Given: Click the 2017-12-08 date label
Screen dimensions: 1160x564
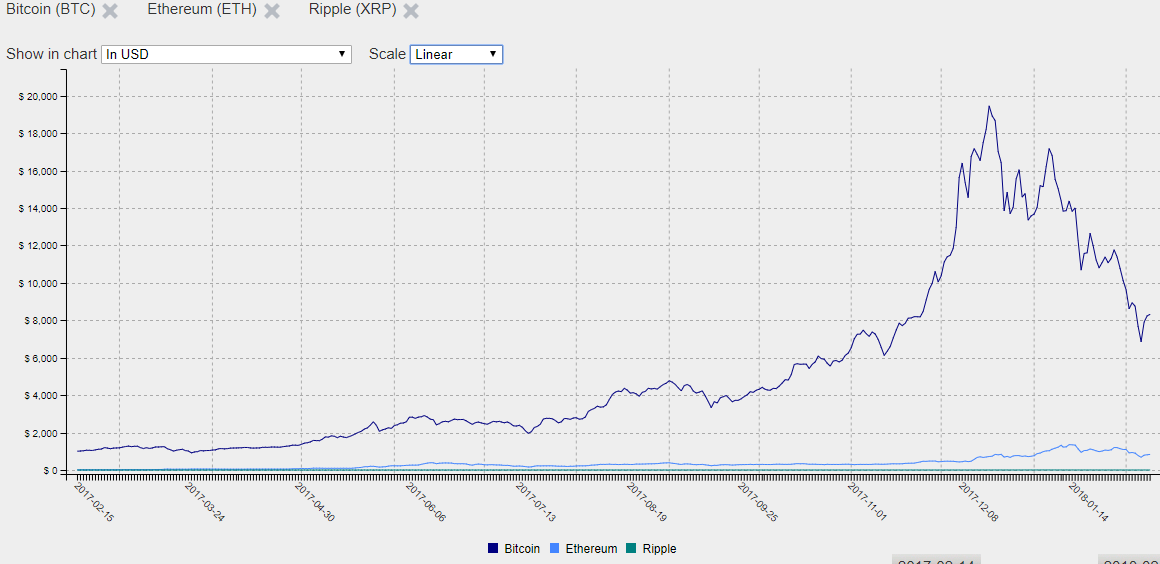Looking at the screenshot, I should (x=977, y=502).
